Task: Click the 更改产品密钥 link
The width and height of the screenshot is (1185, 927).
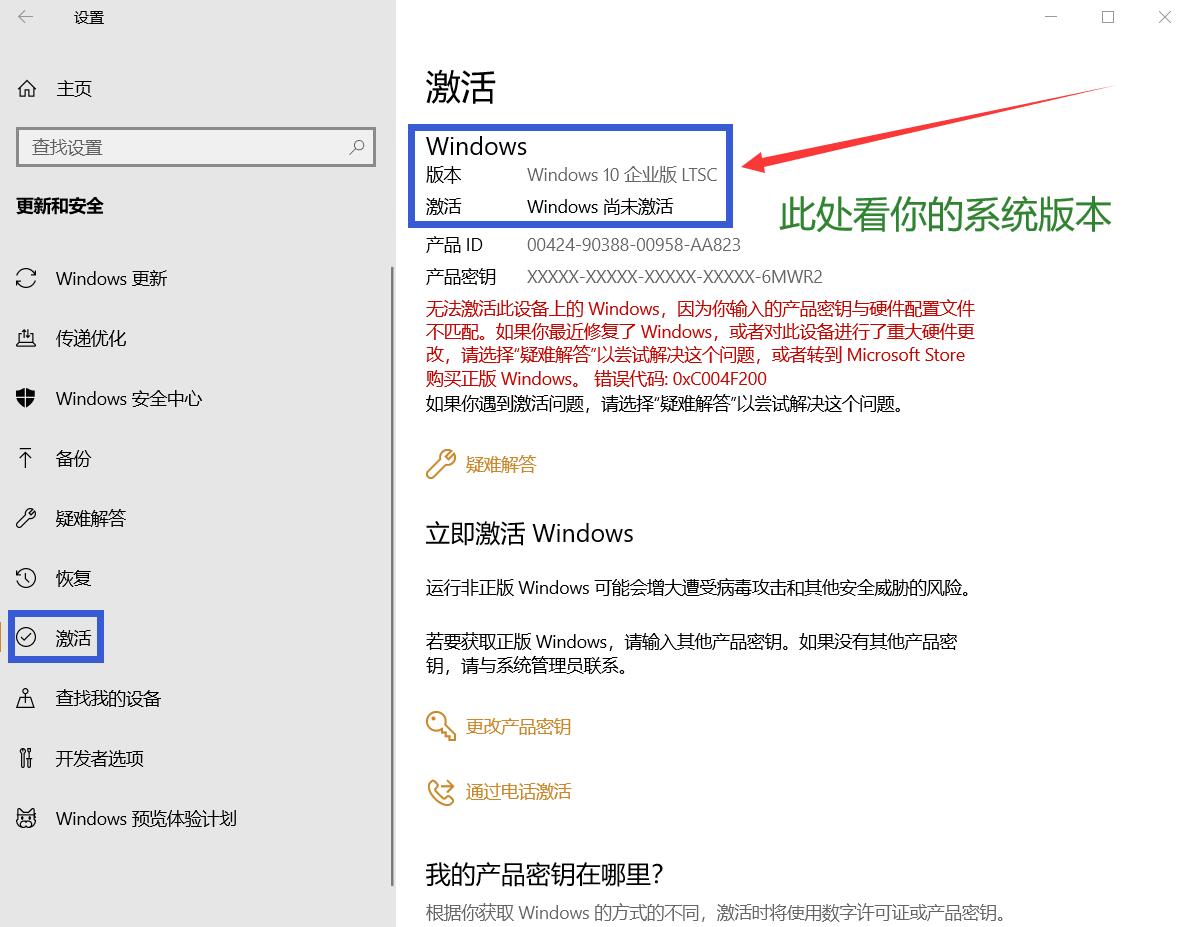Action: tap(518, 726)
